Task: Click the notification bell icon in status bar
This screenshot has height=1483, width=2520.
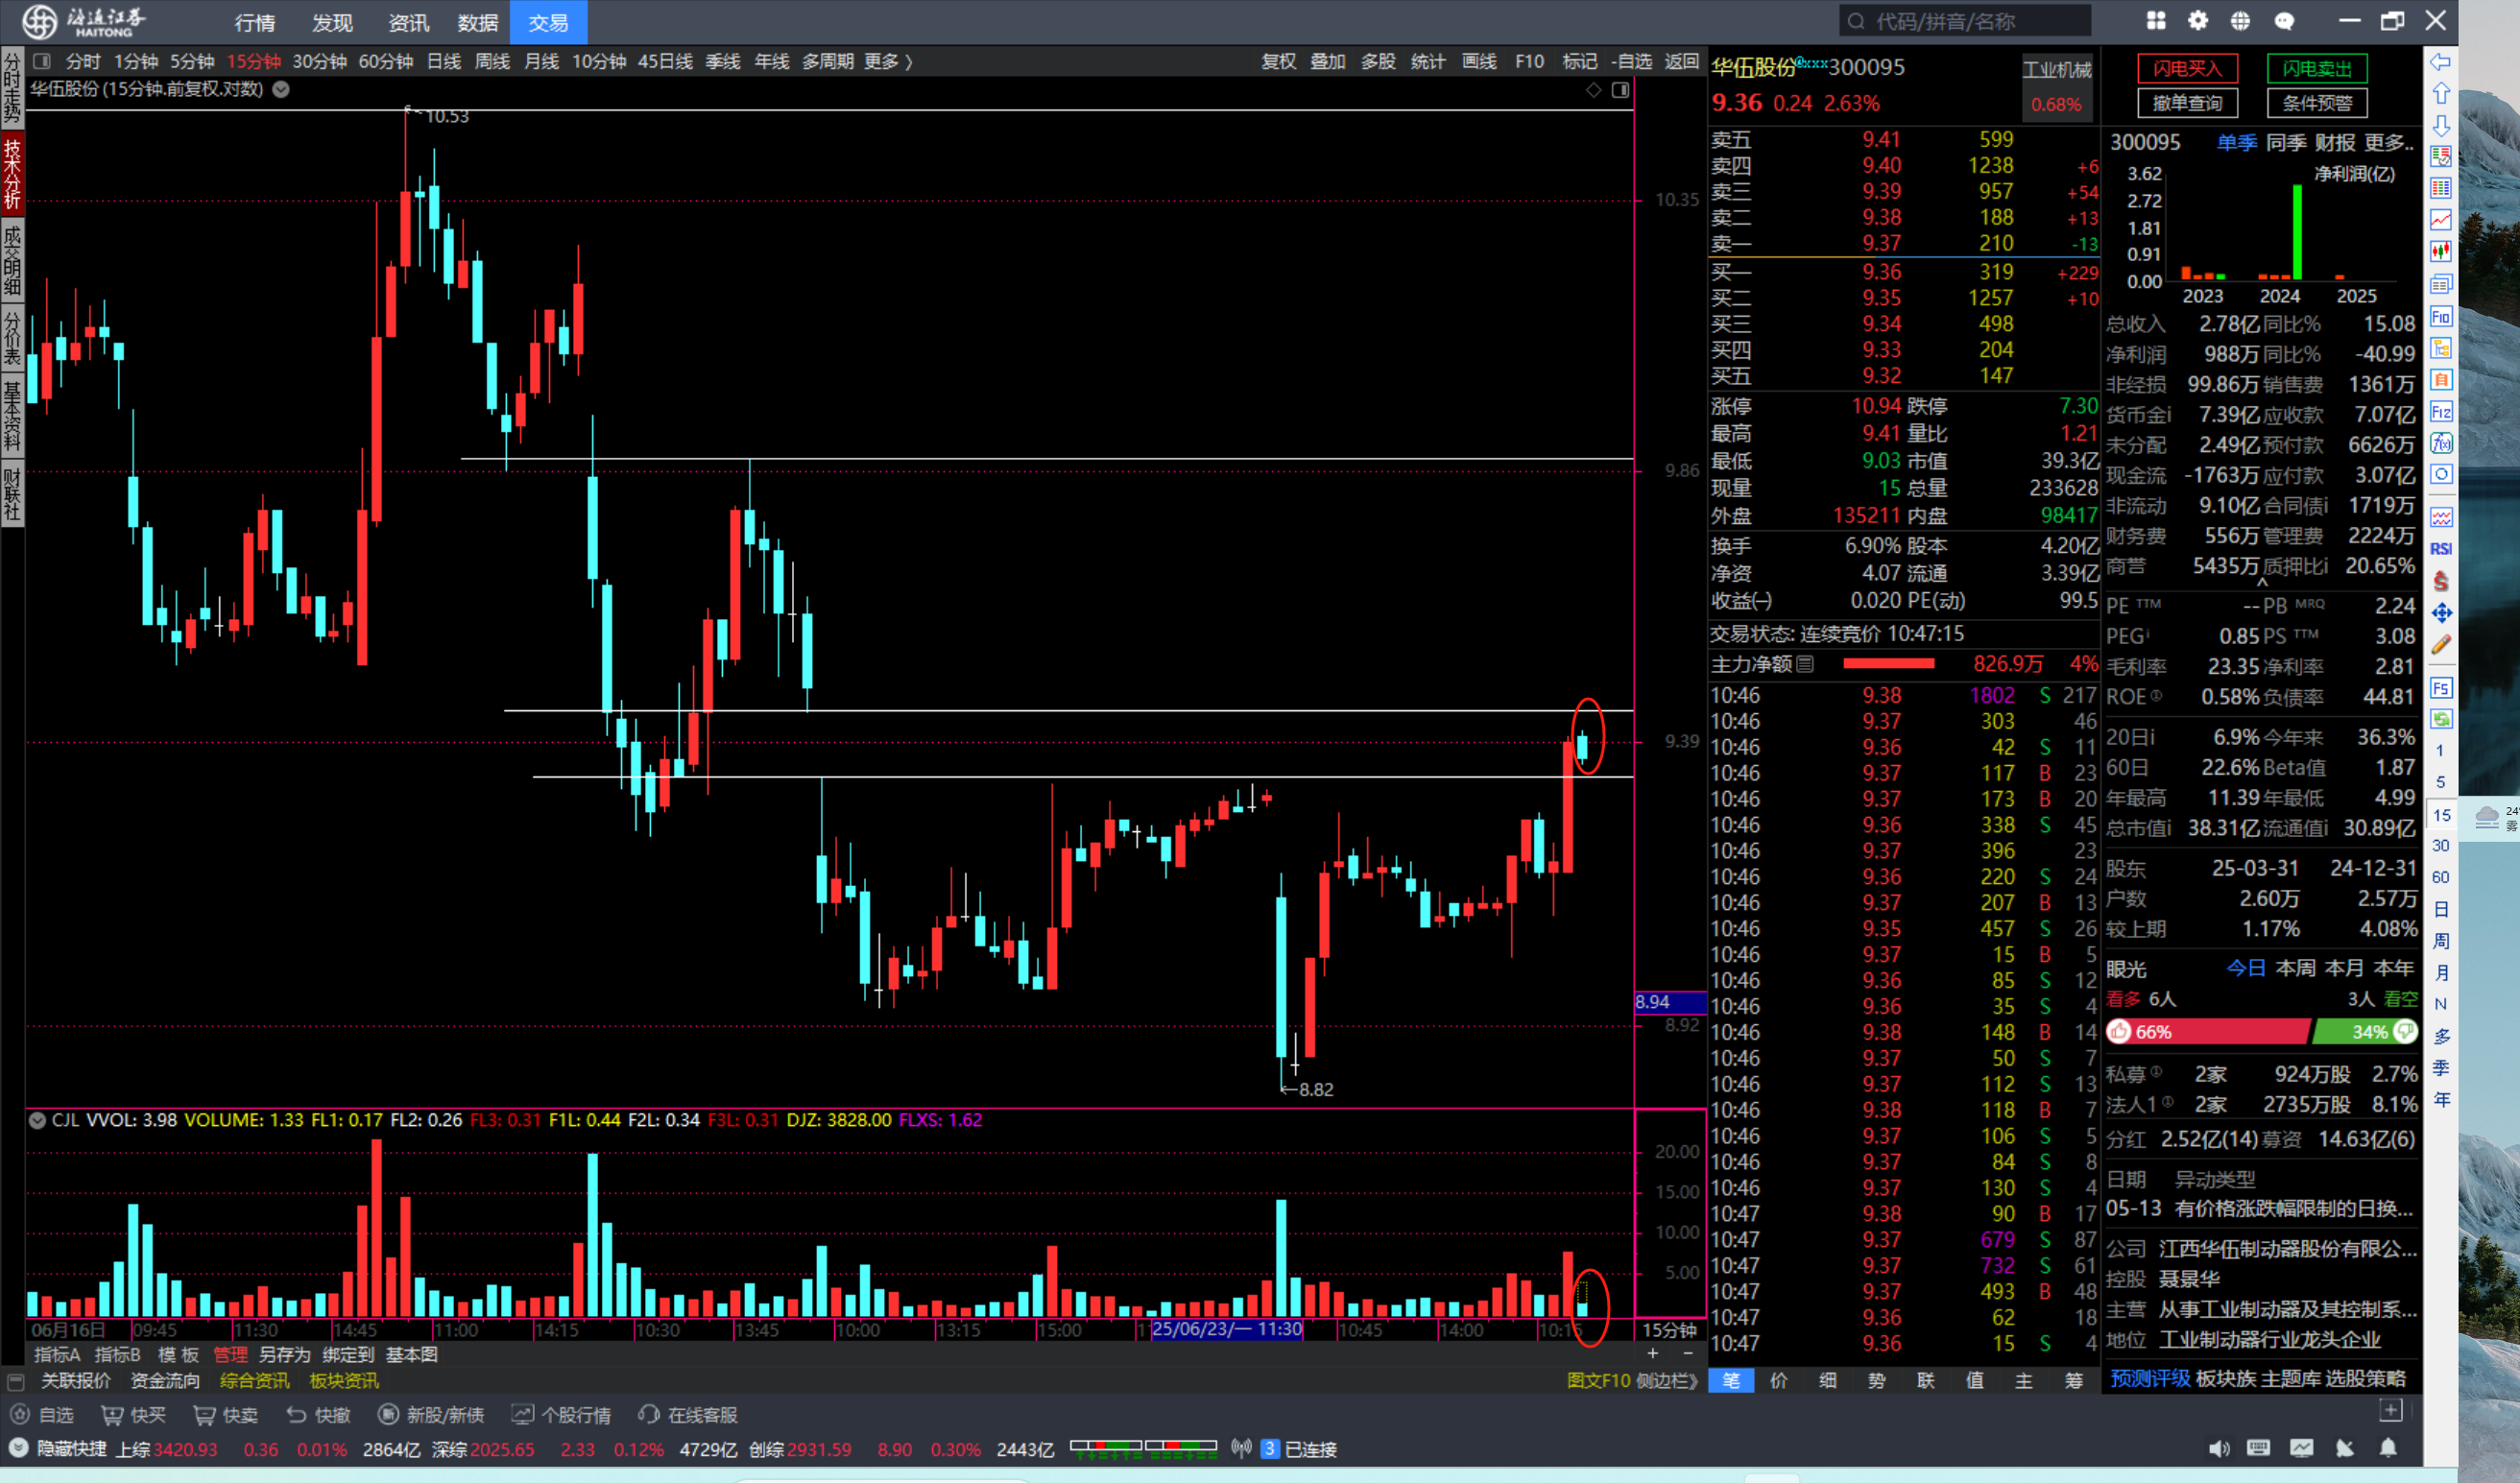Action: tap(2387, 1447)
